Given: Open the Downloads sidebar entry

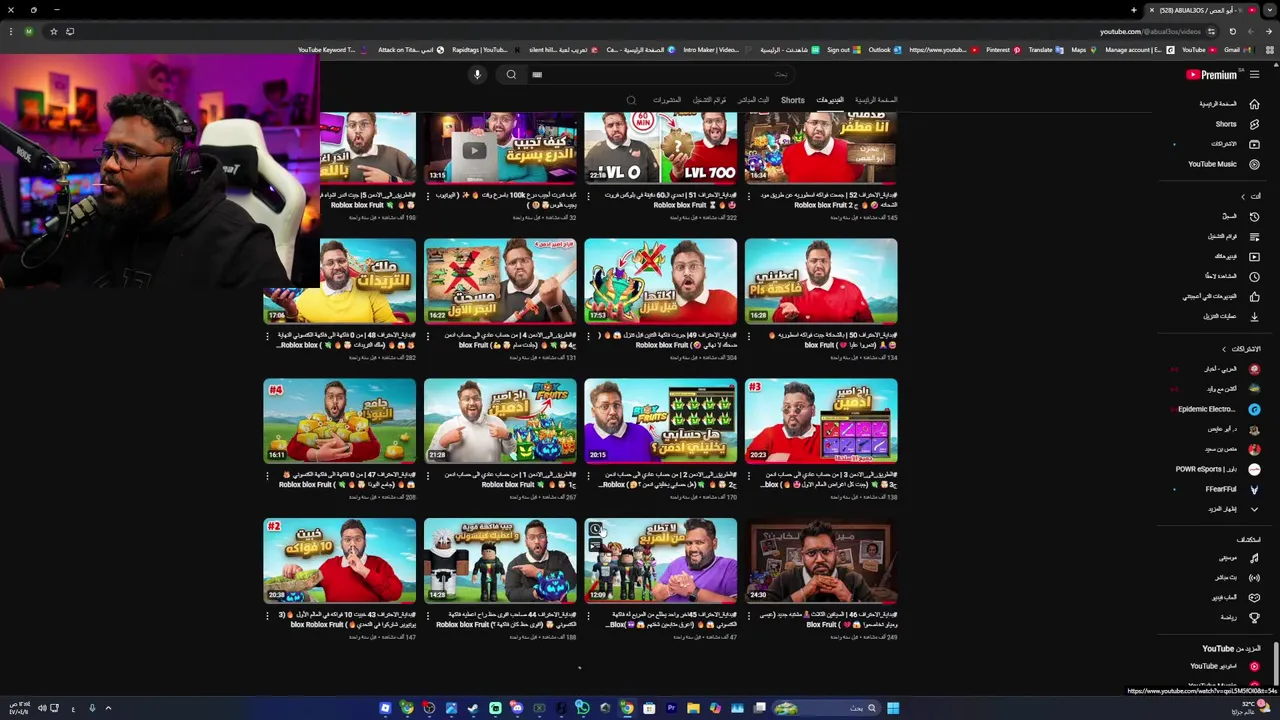Looking at the screenshot, I should 1230,316.
